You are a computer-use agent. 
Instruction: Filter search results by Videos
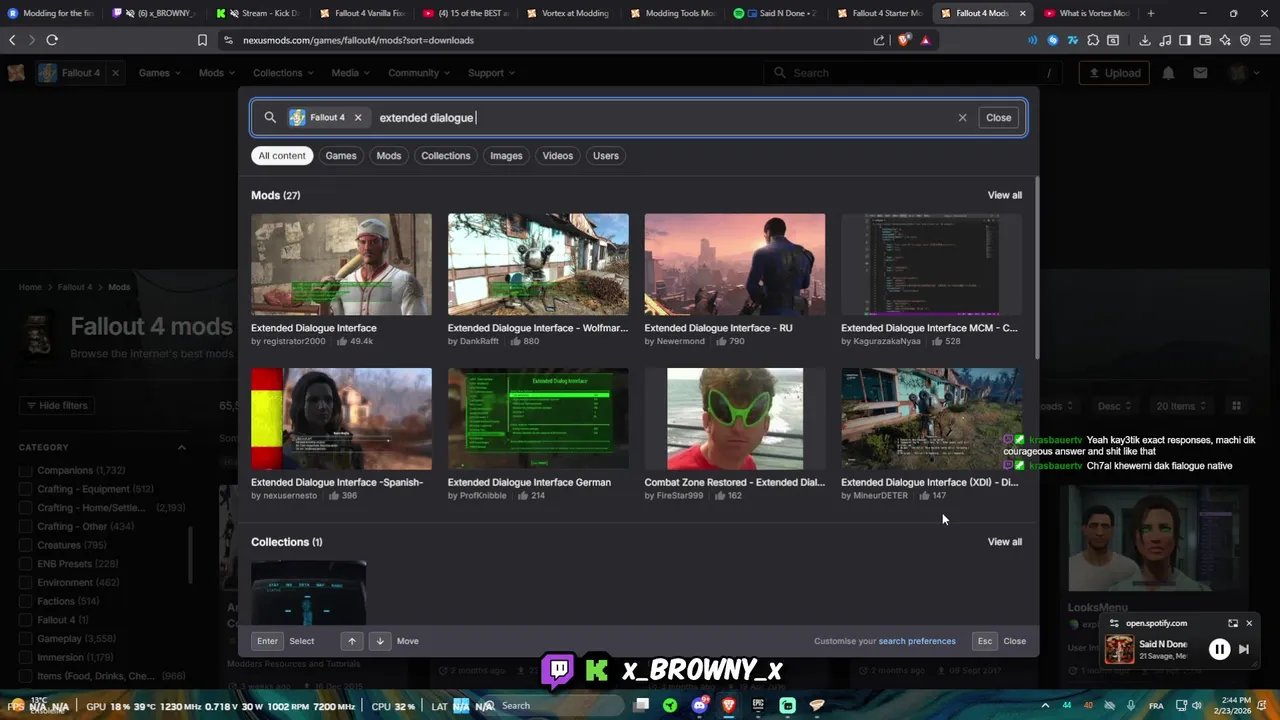coord(558,156)
